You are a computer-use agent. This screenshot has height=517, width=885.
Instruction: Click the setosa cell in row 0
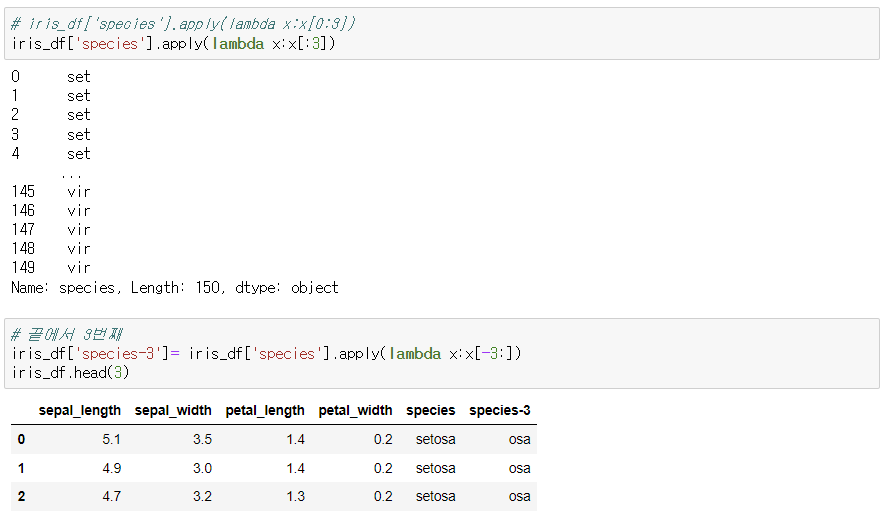click(x=435, y=439)
